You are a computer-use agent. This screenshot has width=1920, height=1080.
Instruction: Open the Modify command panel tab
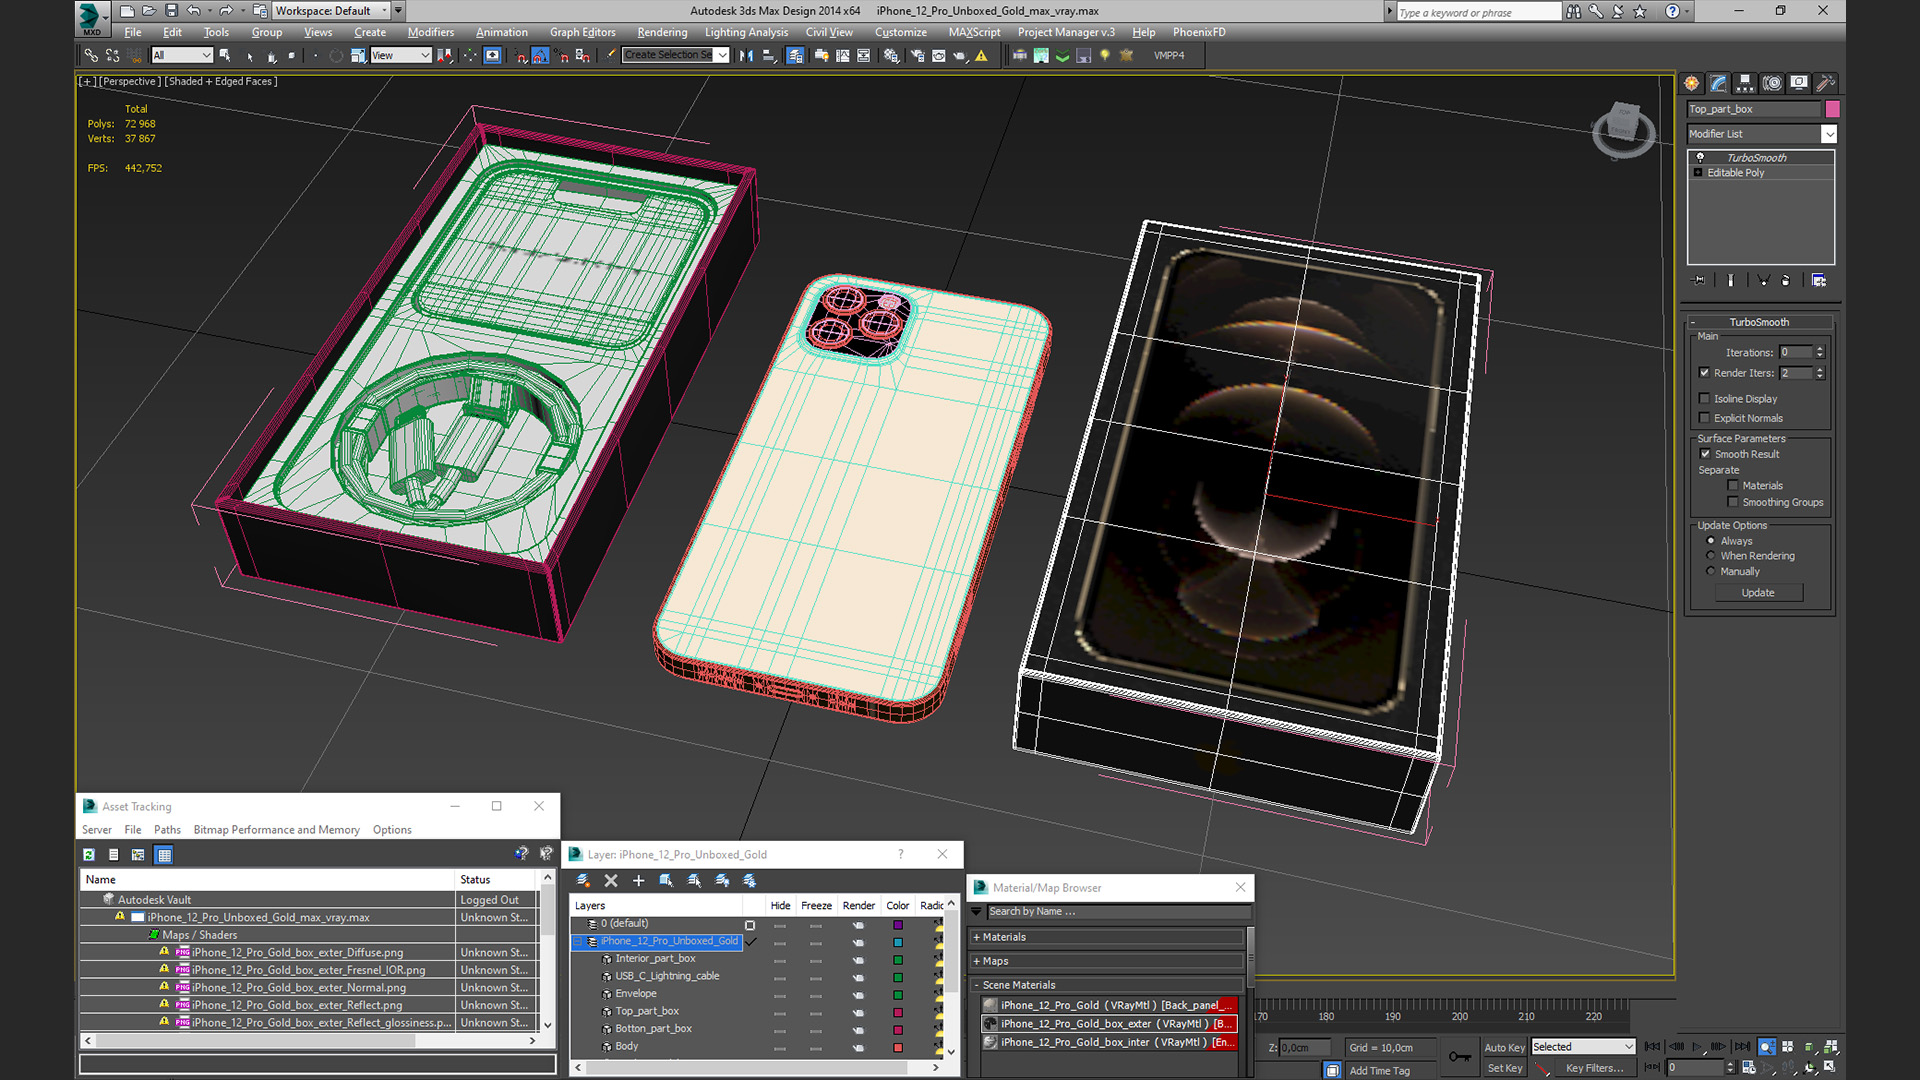pos(1718,83)
